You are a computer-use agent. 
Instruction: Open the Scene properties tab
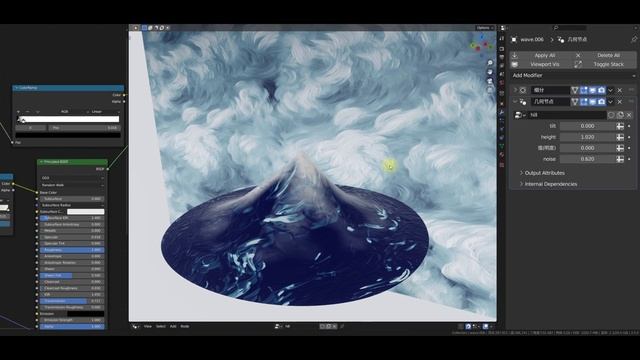pos(502,75)
